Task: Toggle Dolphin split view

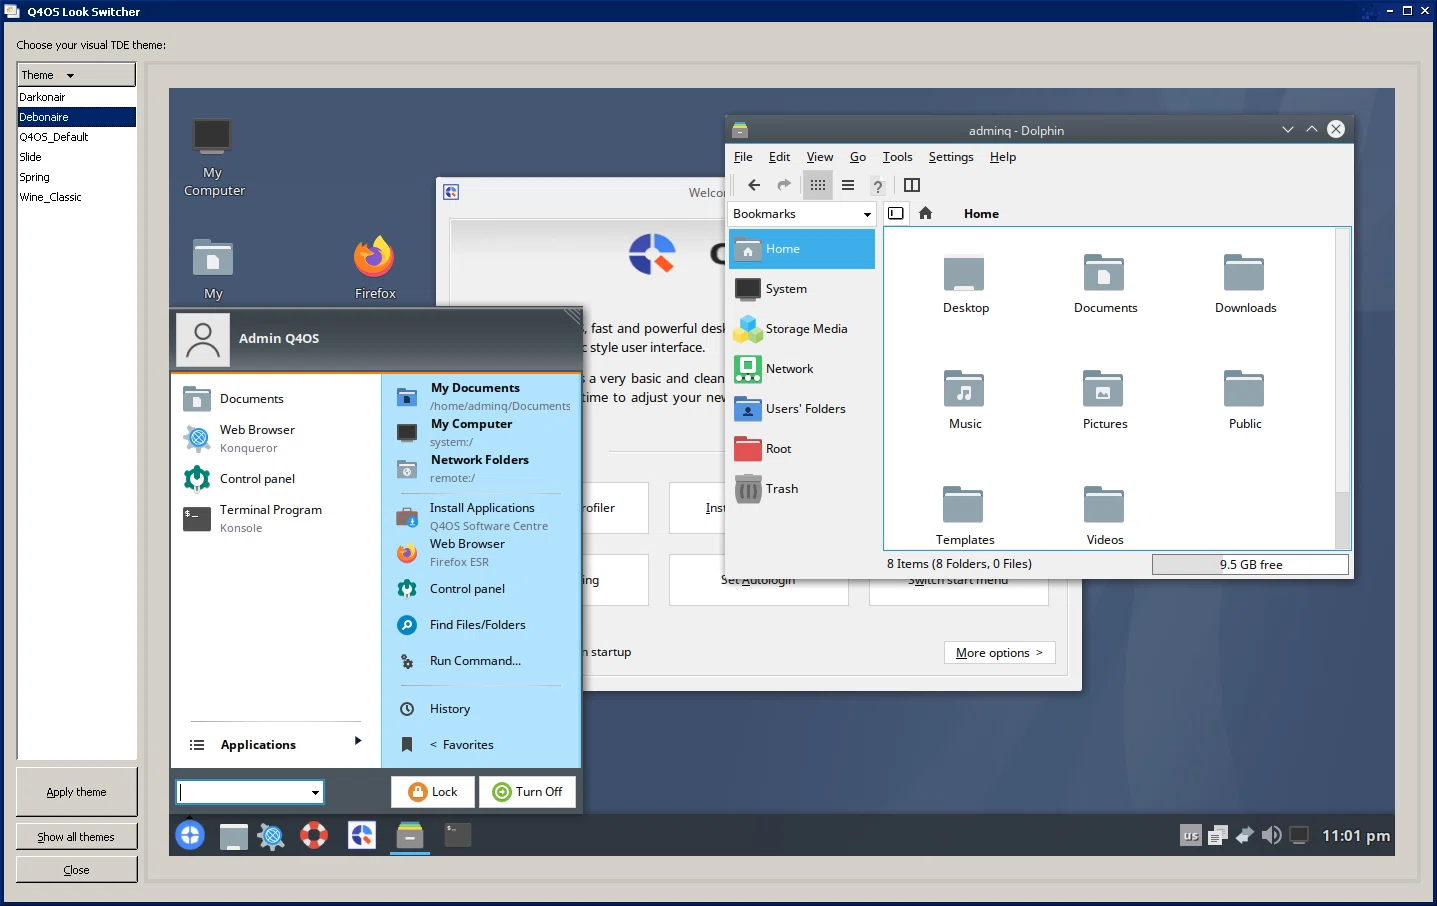Action: (x=912, y=185)
